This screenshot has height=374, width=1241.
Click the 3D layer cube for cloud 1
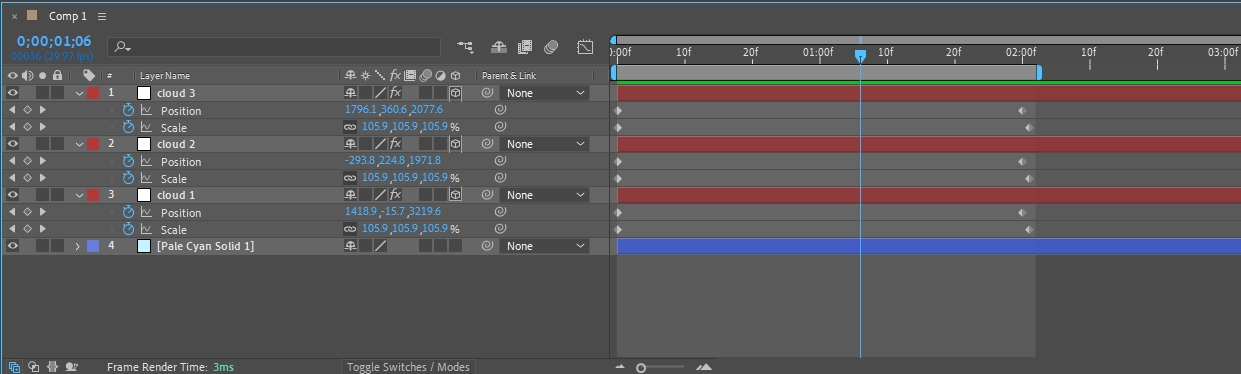(455, 195)
